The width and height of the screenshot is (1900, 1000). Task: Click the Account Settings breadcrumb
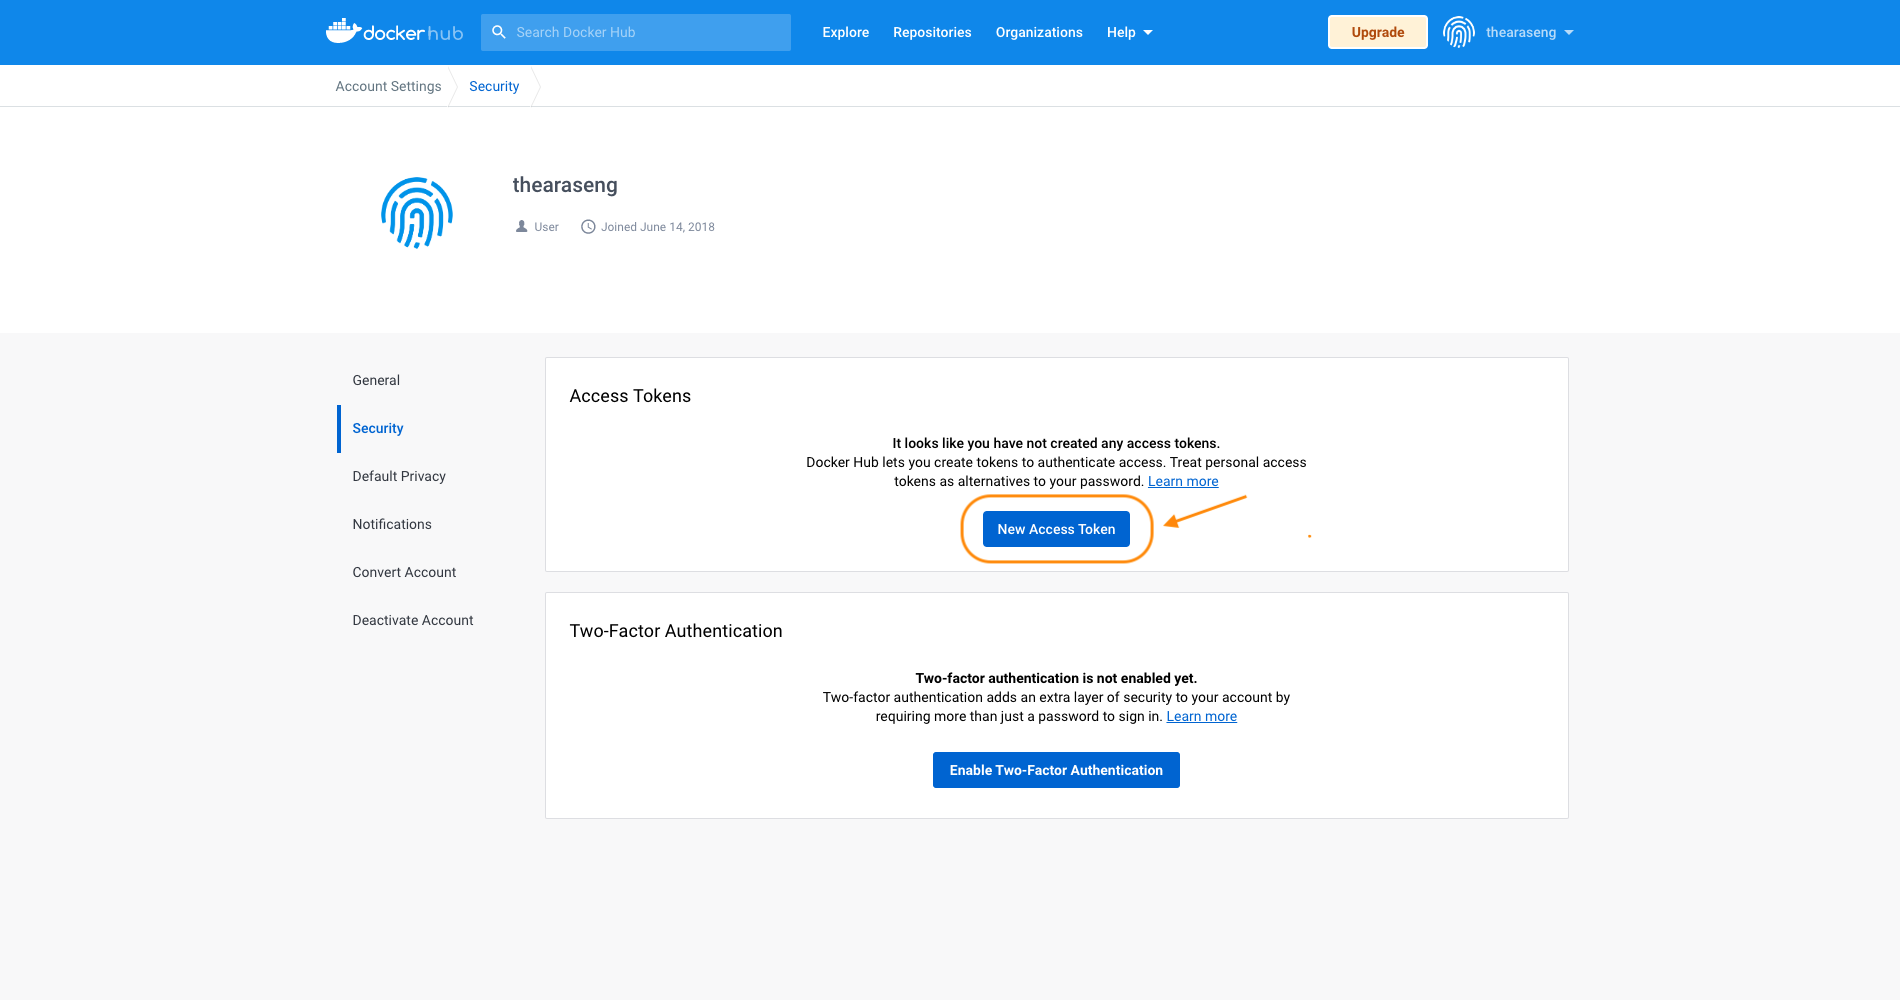click(388, 86)
